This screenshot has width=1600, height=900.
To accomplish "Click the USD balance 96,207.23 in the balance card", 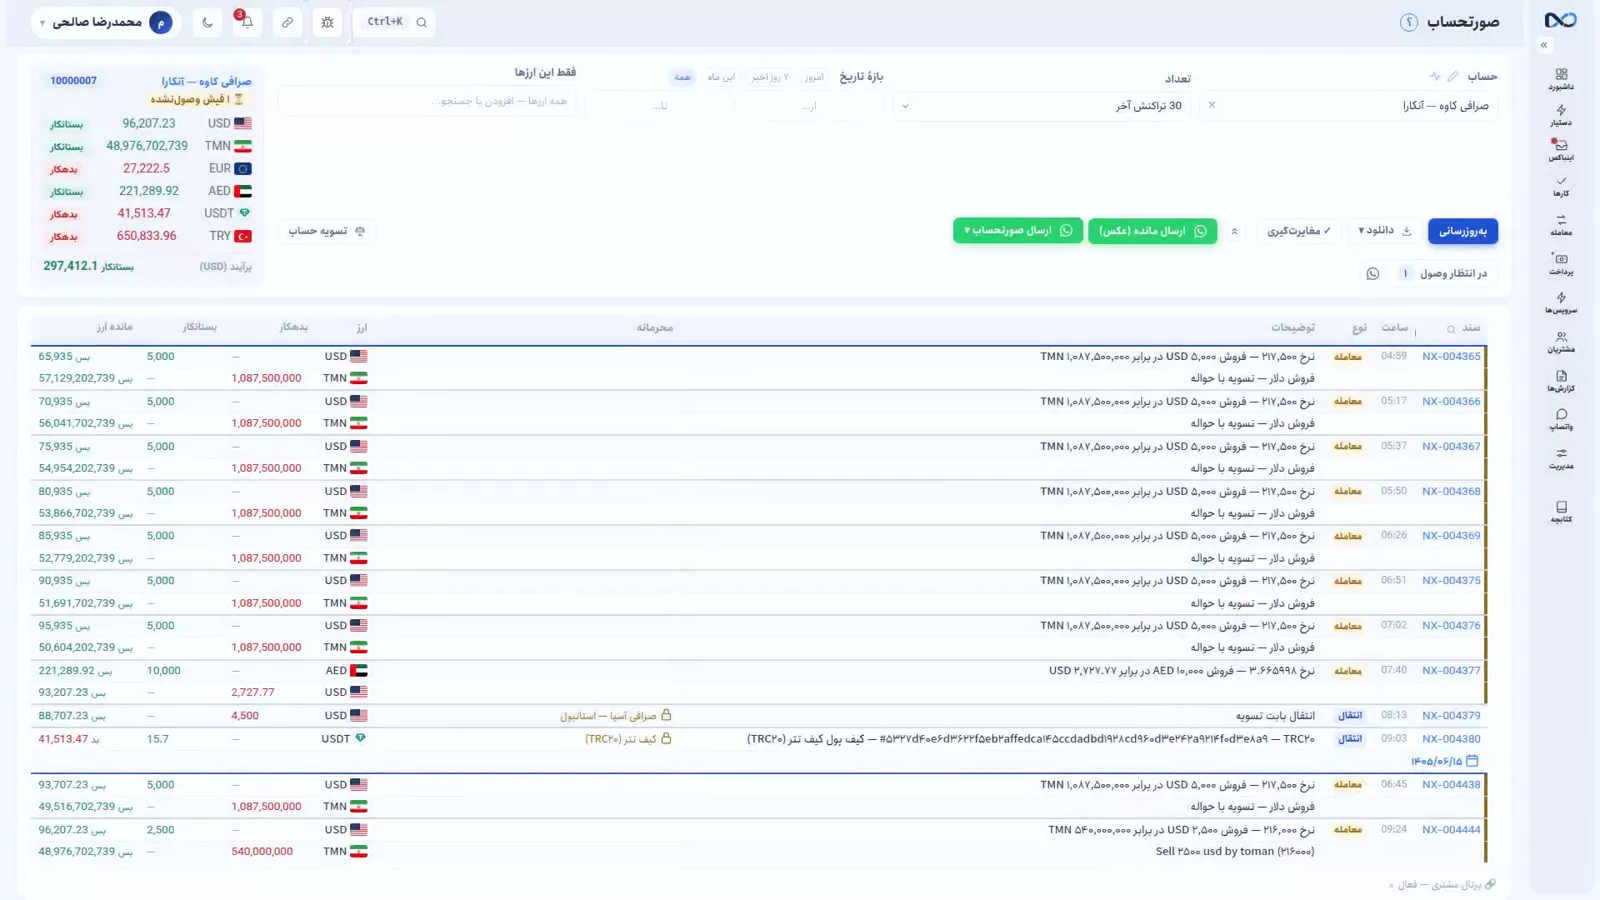I will 148,123.
